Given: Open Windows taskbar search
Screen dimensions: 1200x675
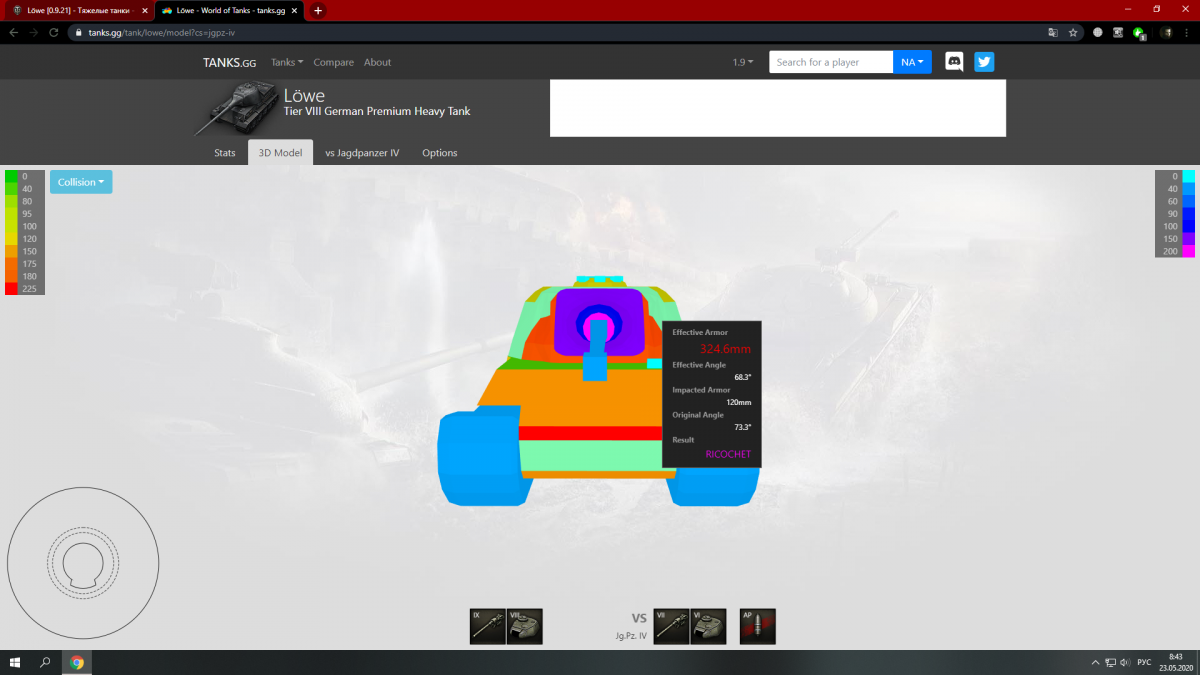Looking at the screenshot, I should tap(45, 662).
